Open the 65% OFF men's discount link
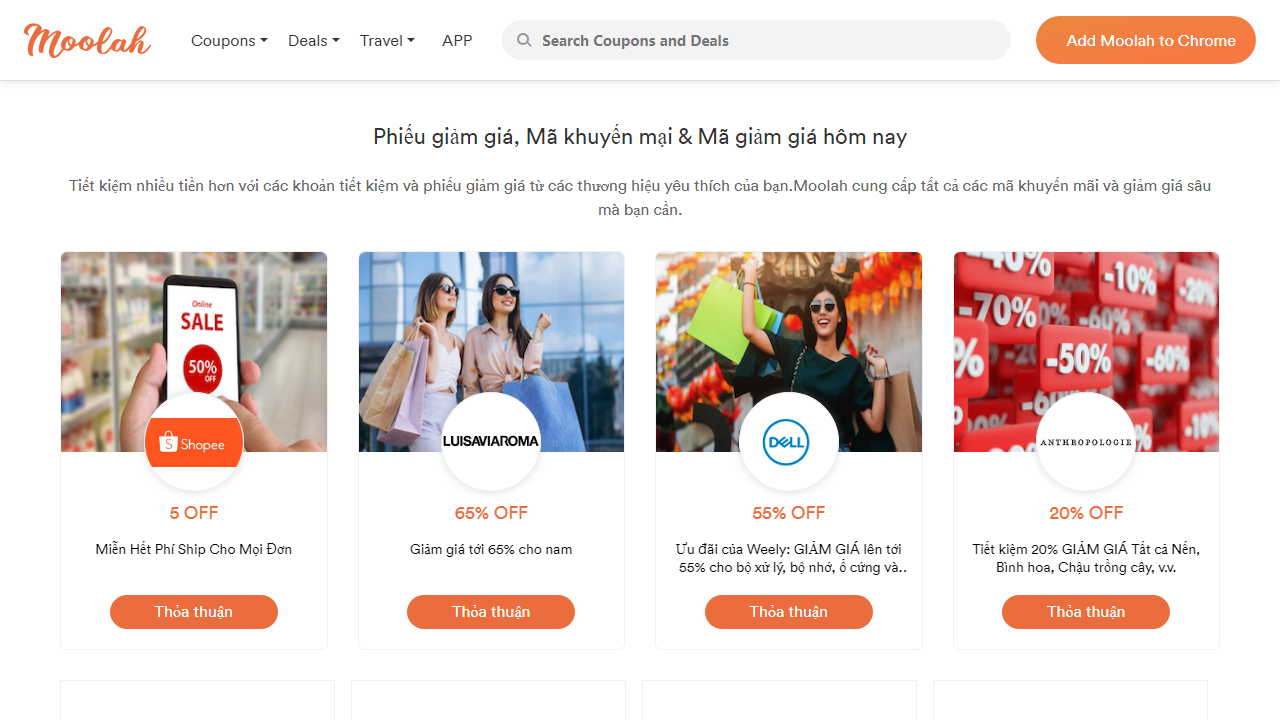 coord(490,512)
